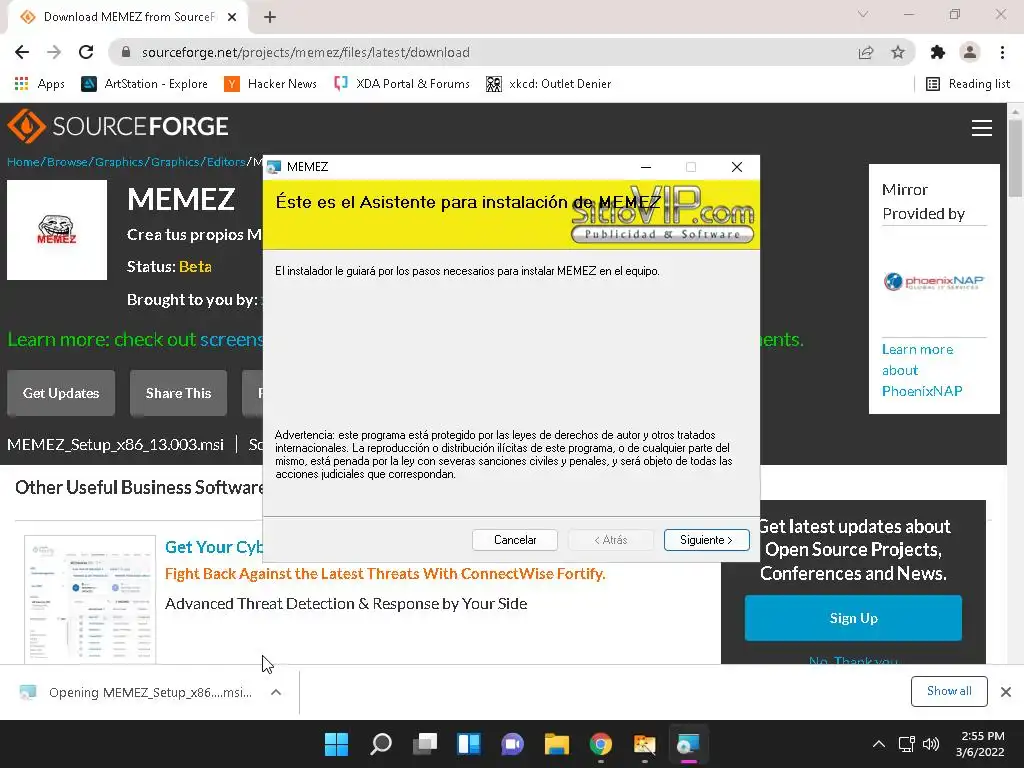Open the Windows Start menu

pyautogui.click(x=337, y=744)
